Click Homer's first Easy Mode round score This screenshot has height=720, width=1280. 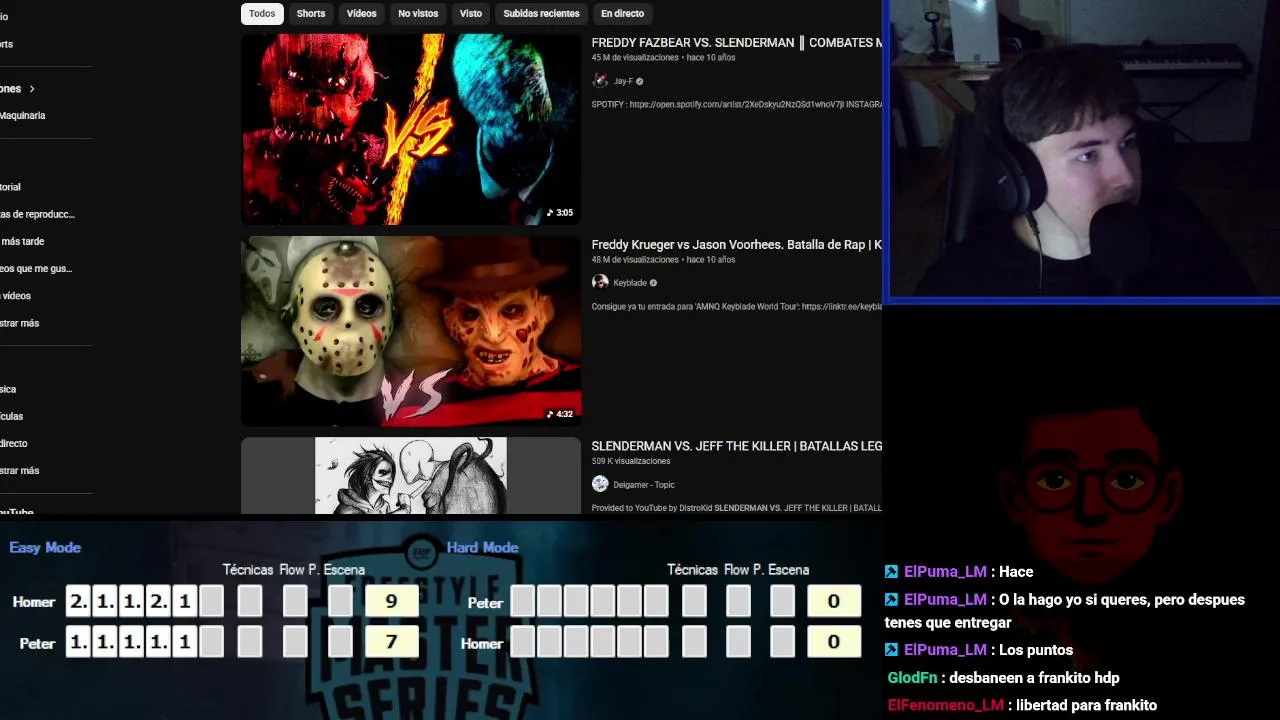tap(78, 601)
